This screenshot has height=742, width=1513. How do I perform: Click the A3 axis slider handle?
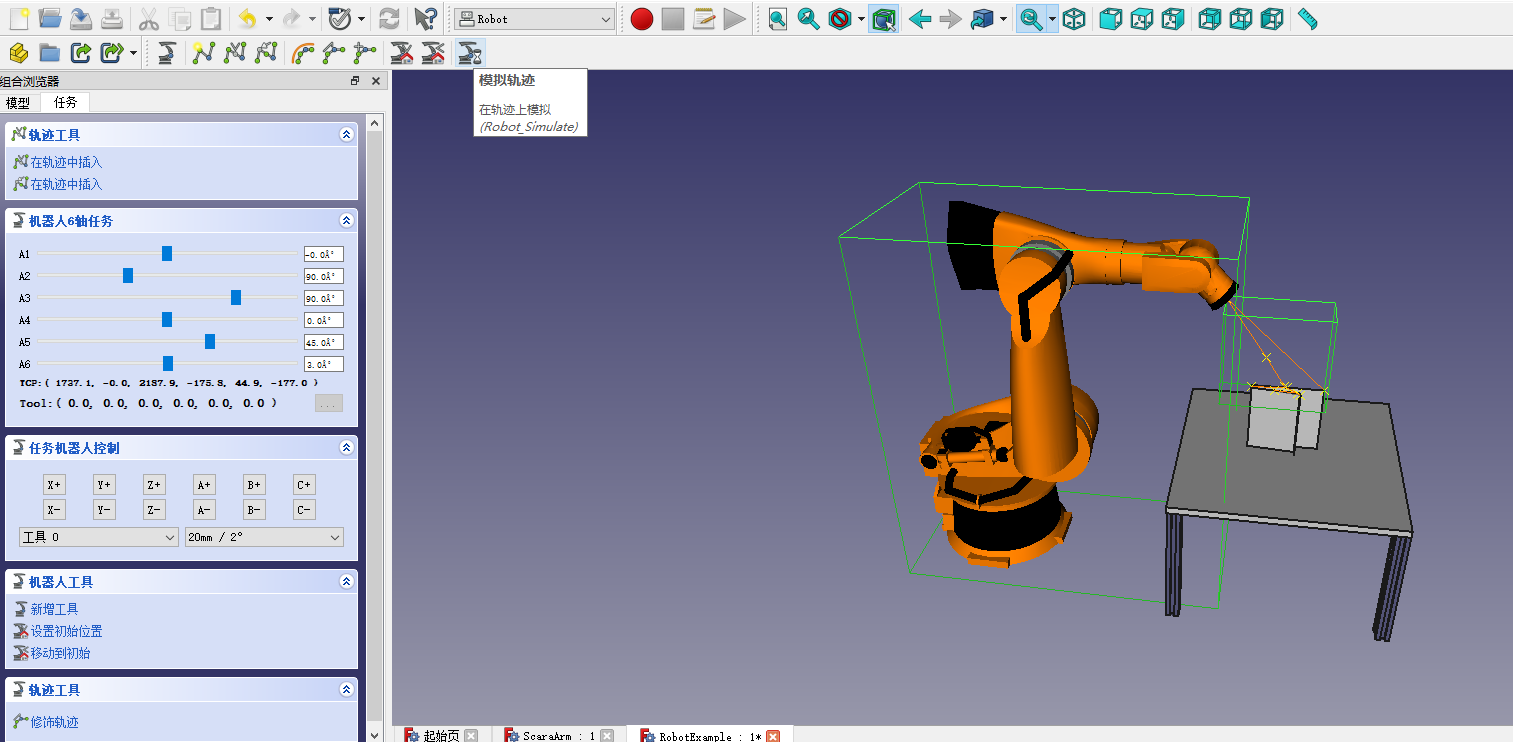236,298
